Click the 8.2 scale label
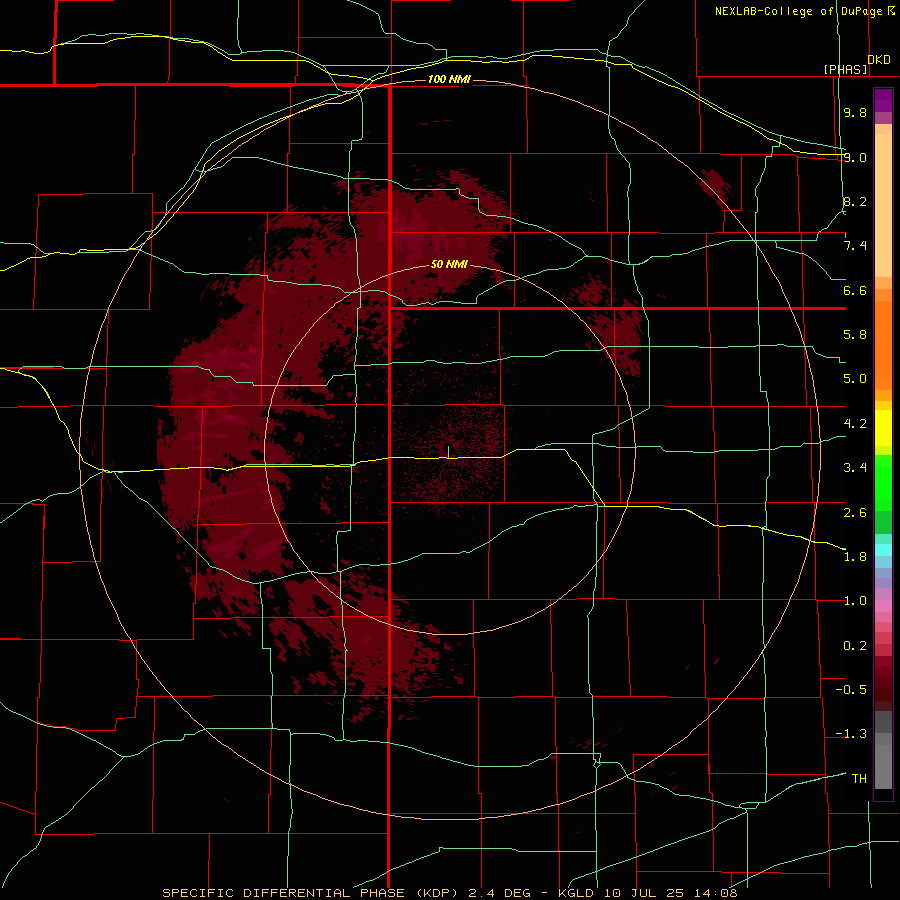The image size is (900, 900). click(x=855, y=201)
